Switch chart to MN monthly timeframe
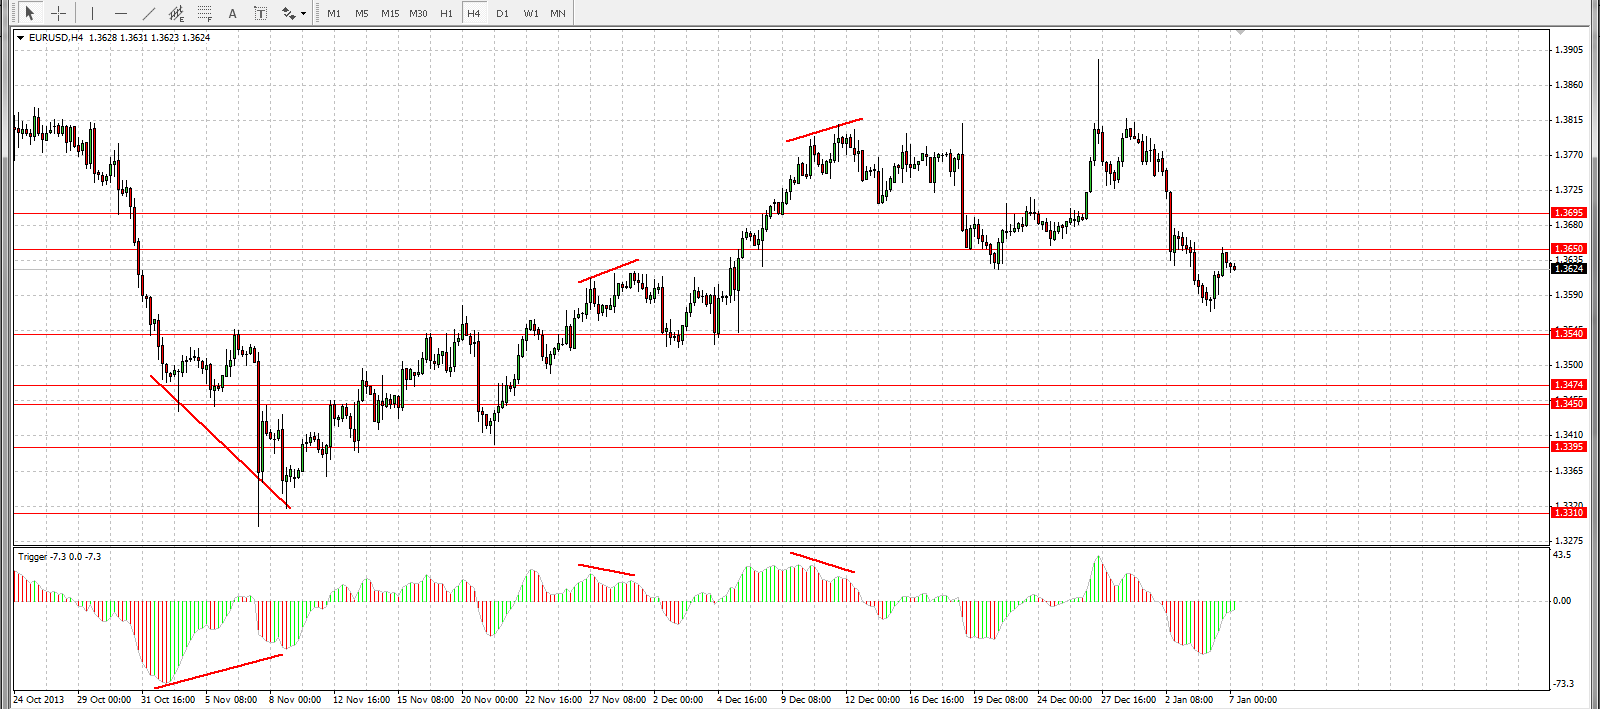 (x=558, y=13)
